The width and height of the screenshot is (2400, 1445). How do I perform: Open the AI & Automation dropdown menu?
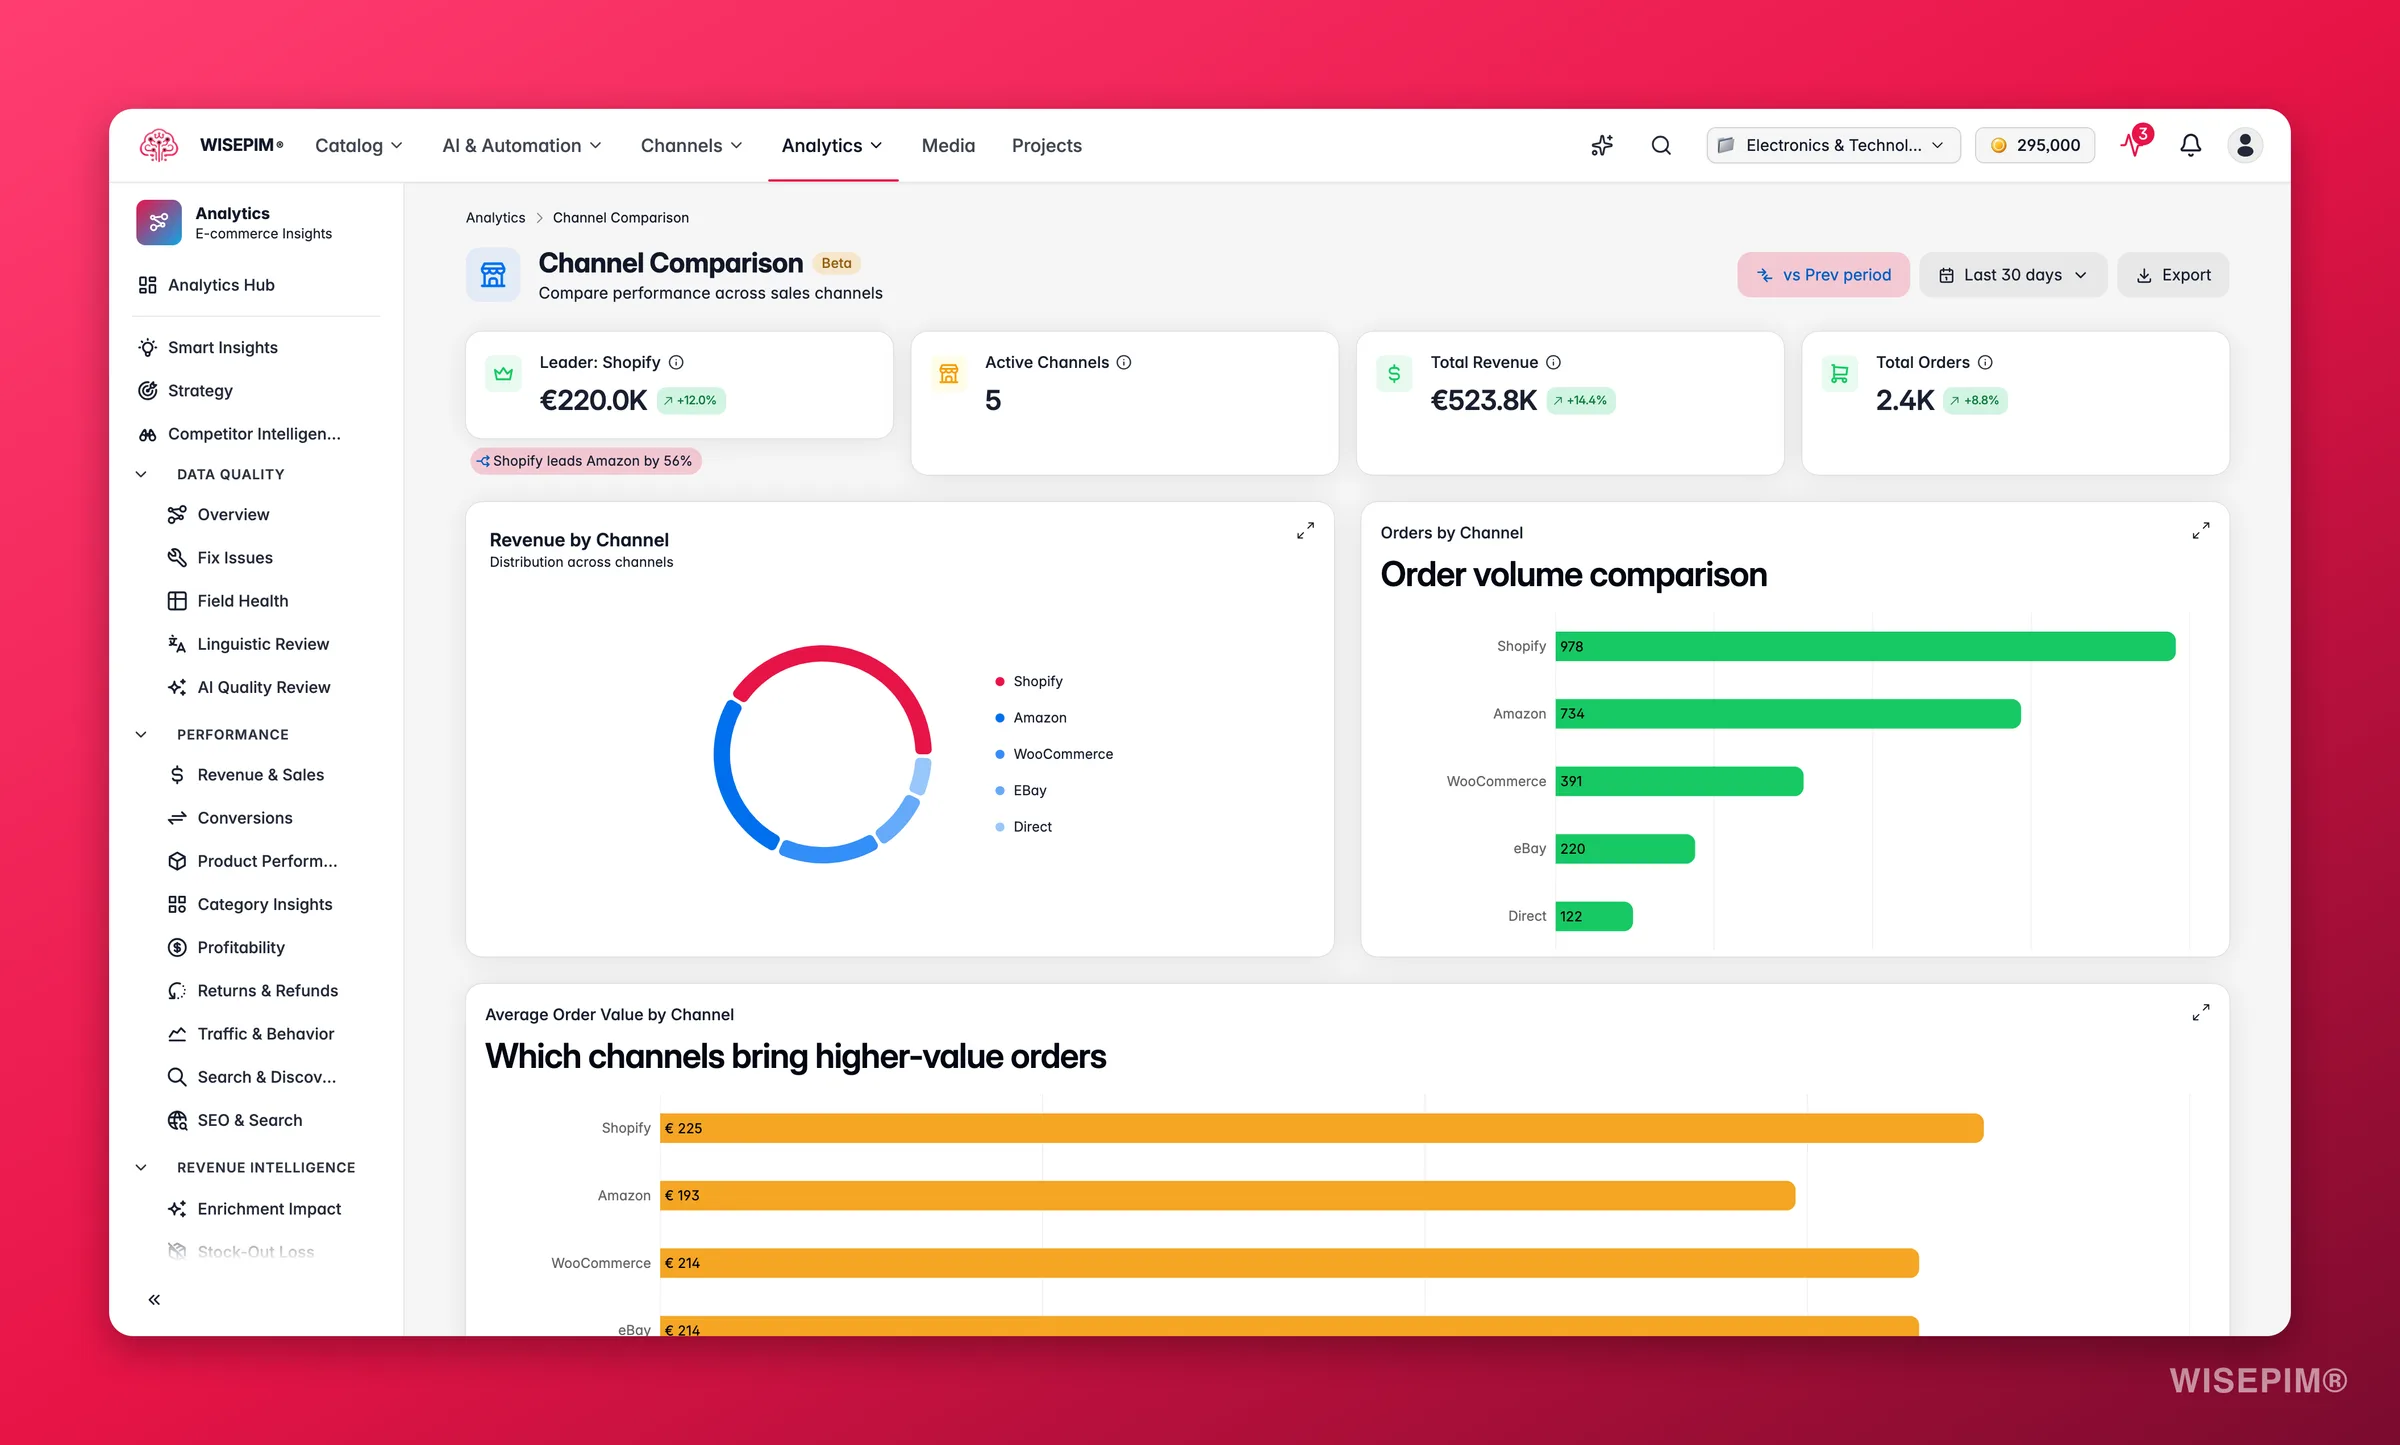point(522,146)
